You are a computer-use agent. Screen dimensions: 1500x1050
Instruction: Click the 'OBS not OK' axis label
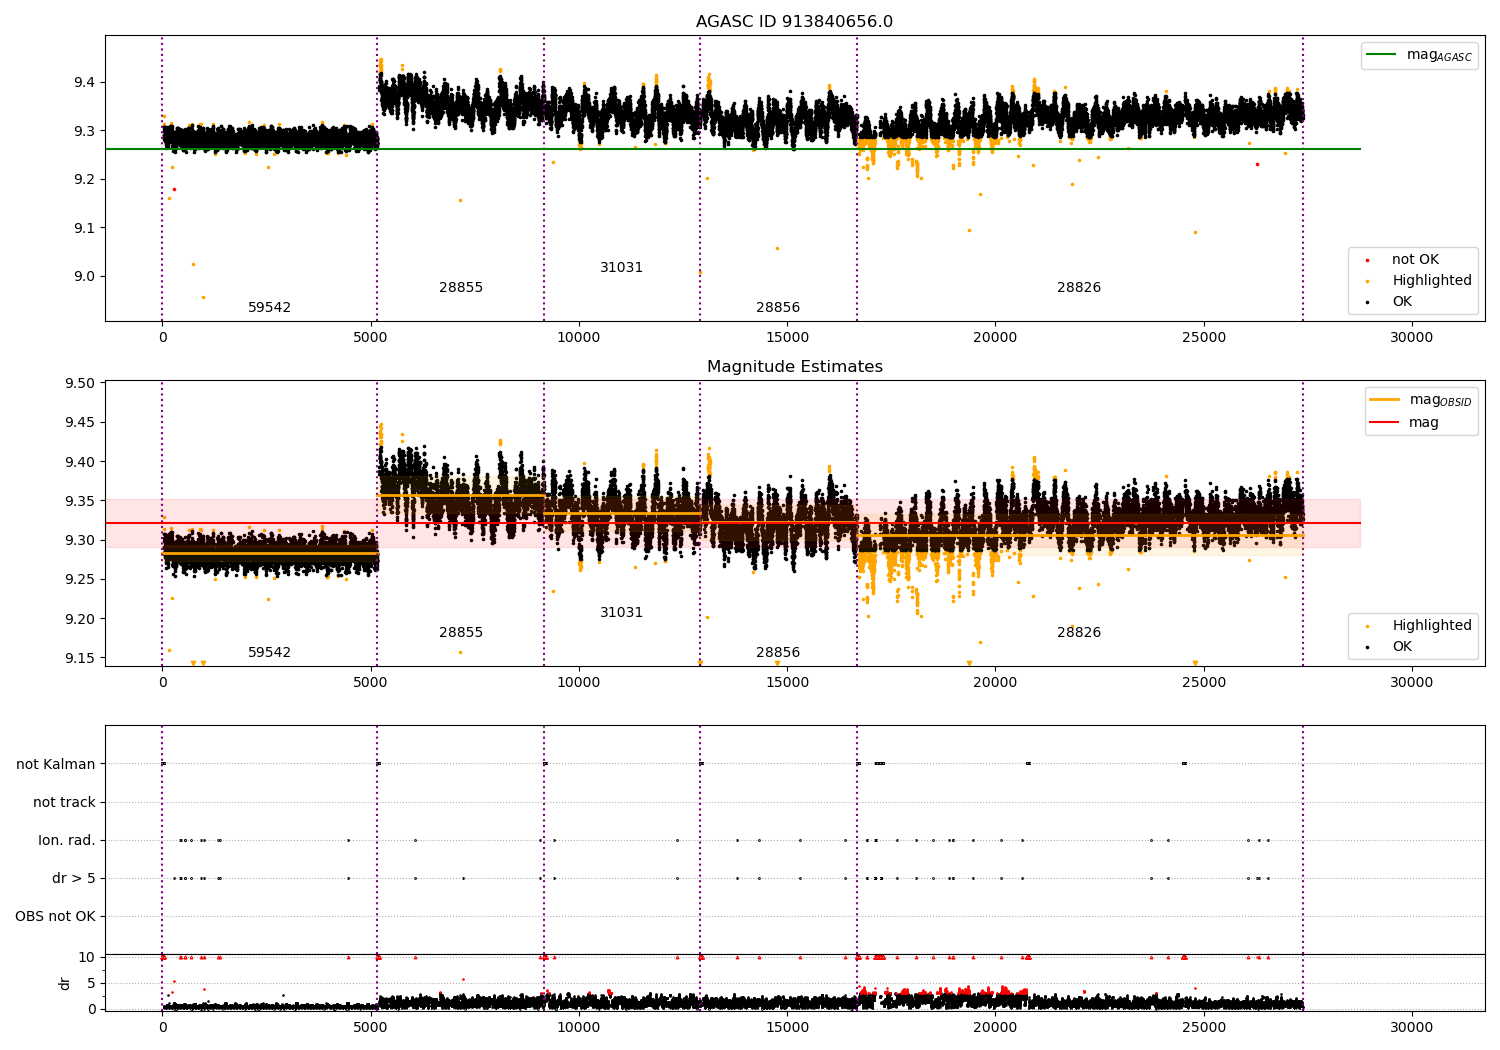click(x=55, y=917)
